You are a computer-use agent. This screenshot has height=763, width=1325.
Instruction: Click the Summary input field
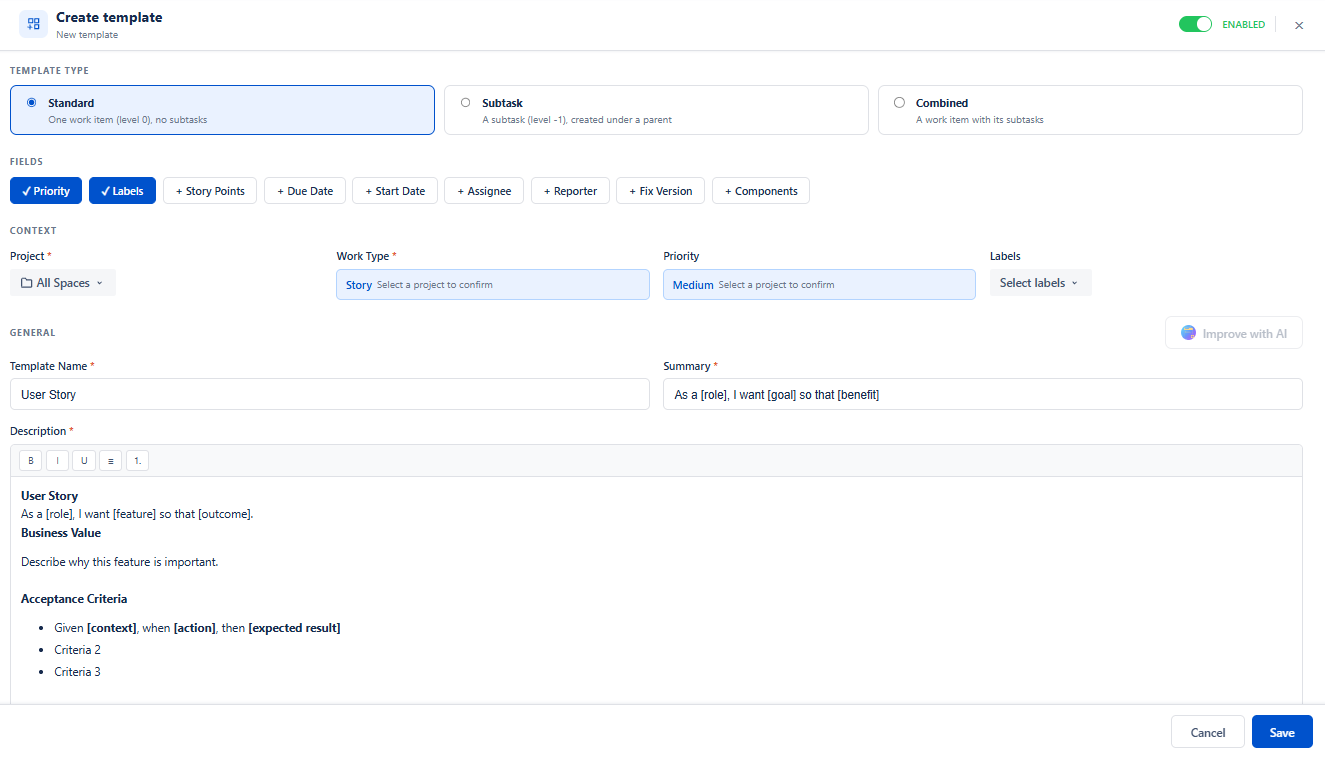pos(983,394)
